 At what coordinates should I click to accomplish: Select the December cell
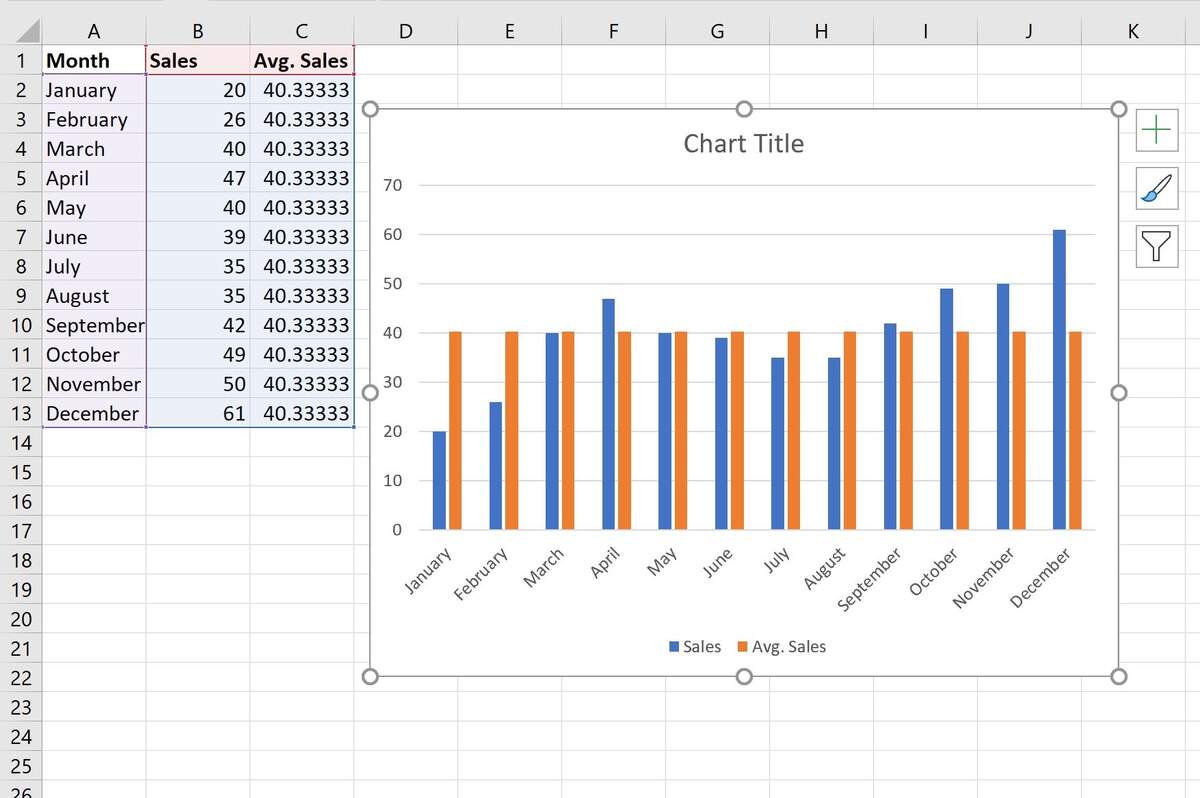(x=94, y=413)
